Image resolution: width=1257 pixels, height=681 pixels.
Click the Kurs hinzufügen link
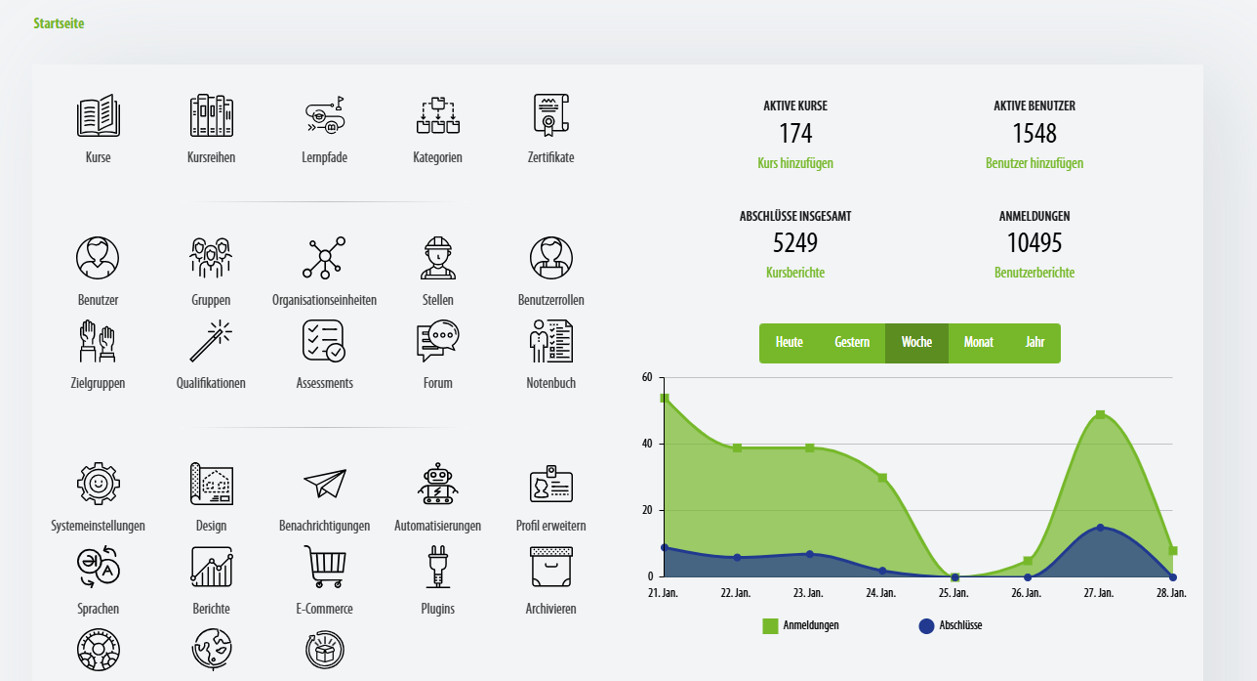pos(795,163)
